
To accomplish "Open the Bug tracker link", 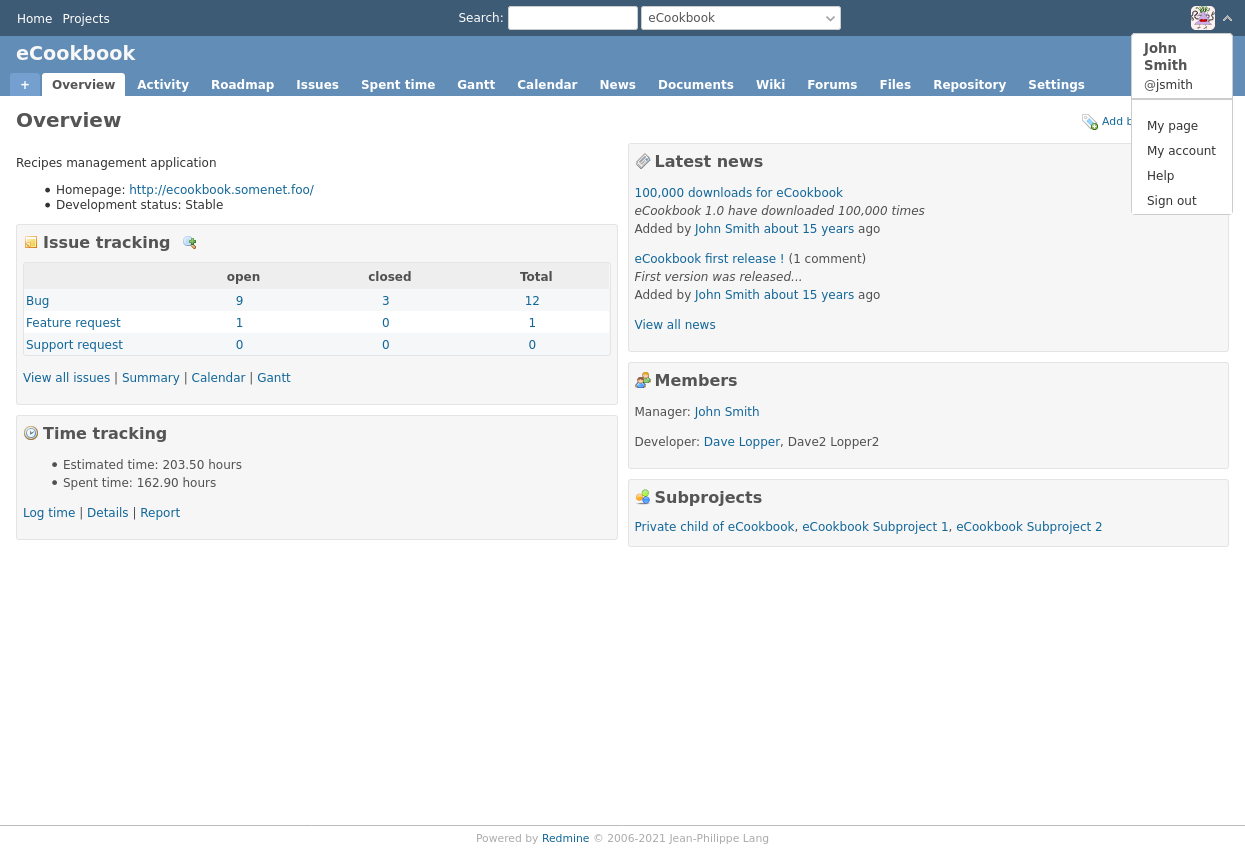I will pyautogui.click(x=37, y=301).
